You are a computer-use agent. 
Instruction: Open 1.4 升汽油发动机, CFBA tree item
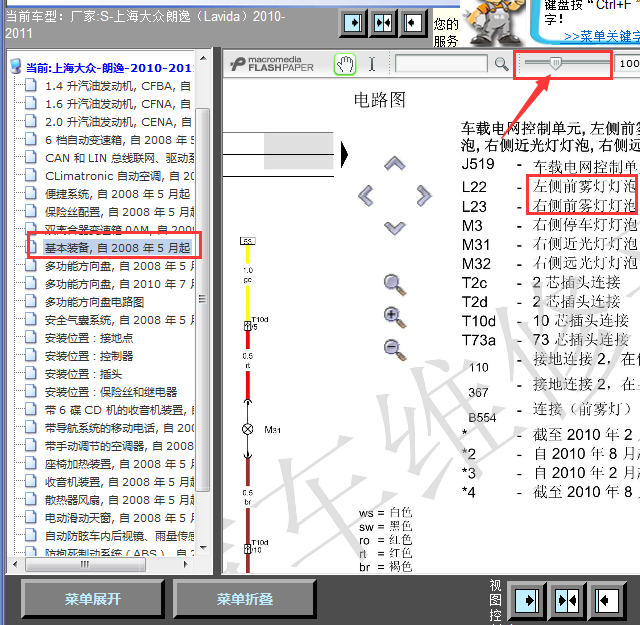pyautogui.click(x=118, y=86)
